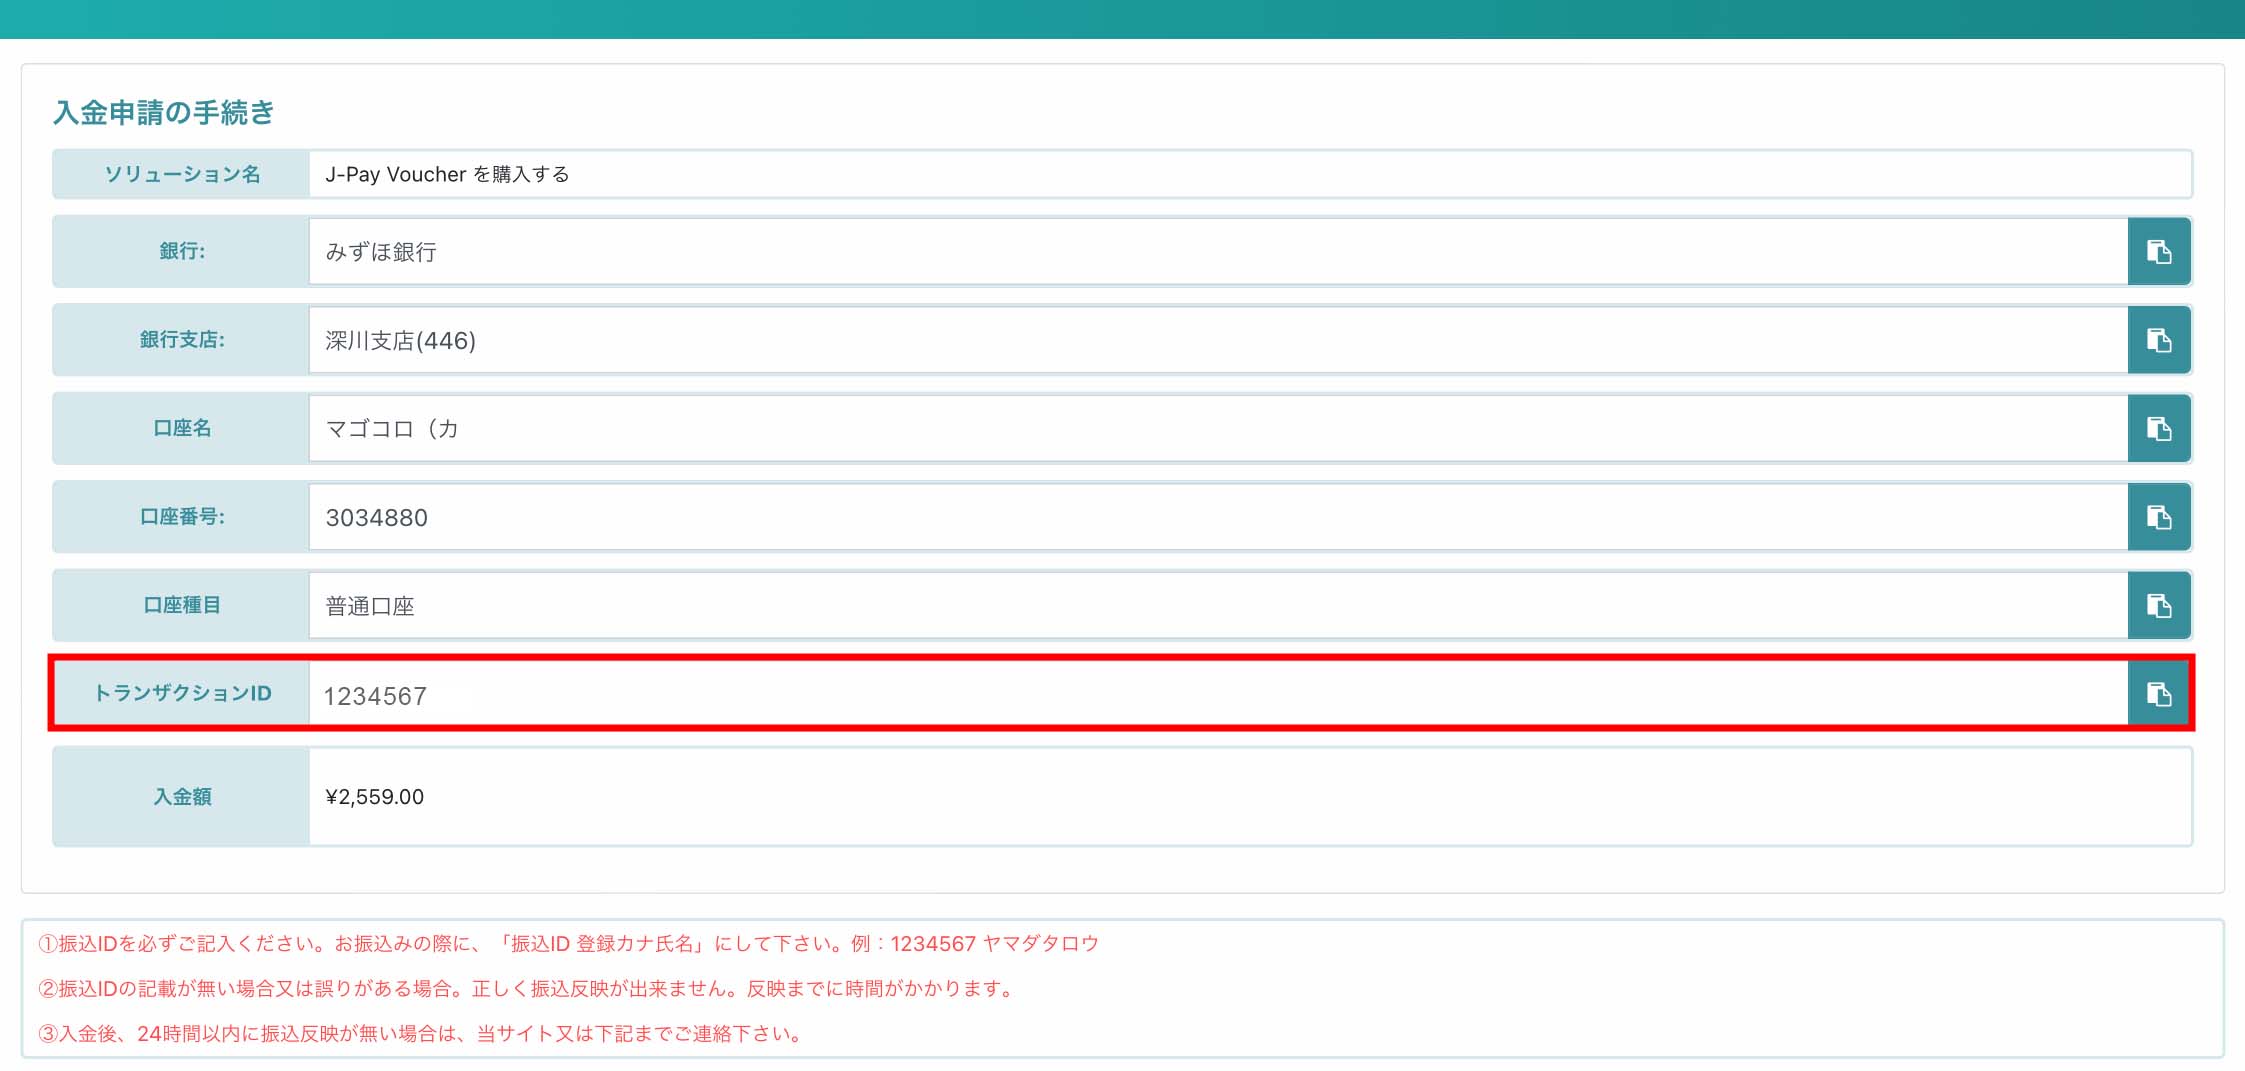This screenshot has width=2245, height=1071.
Task: Copy the account number 3034880
Action: click(2159, 517)
